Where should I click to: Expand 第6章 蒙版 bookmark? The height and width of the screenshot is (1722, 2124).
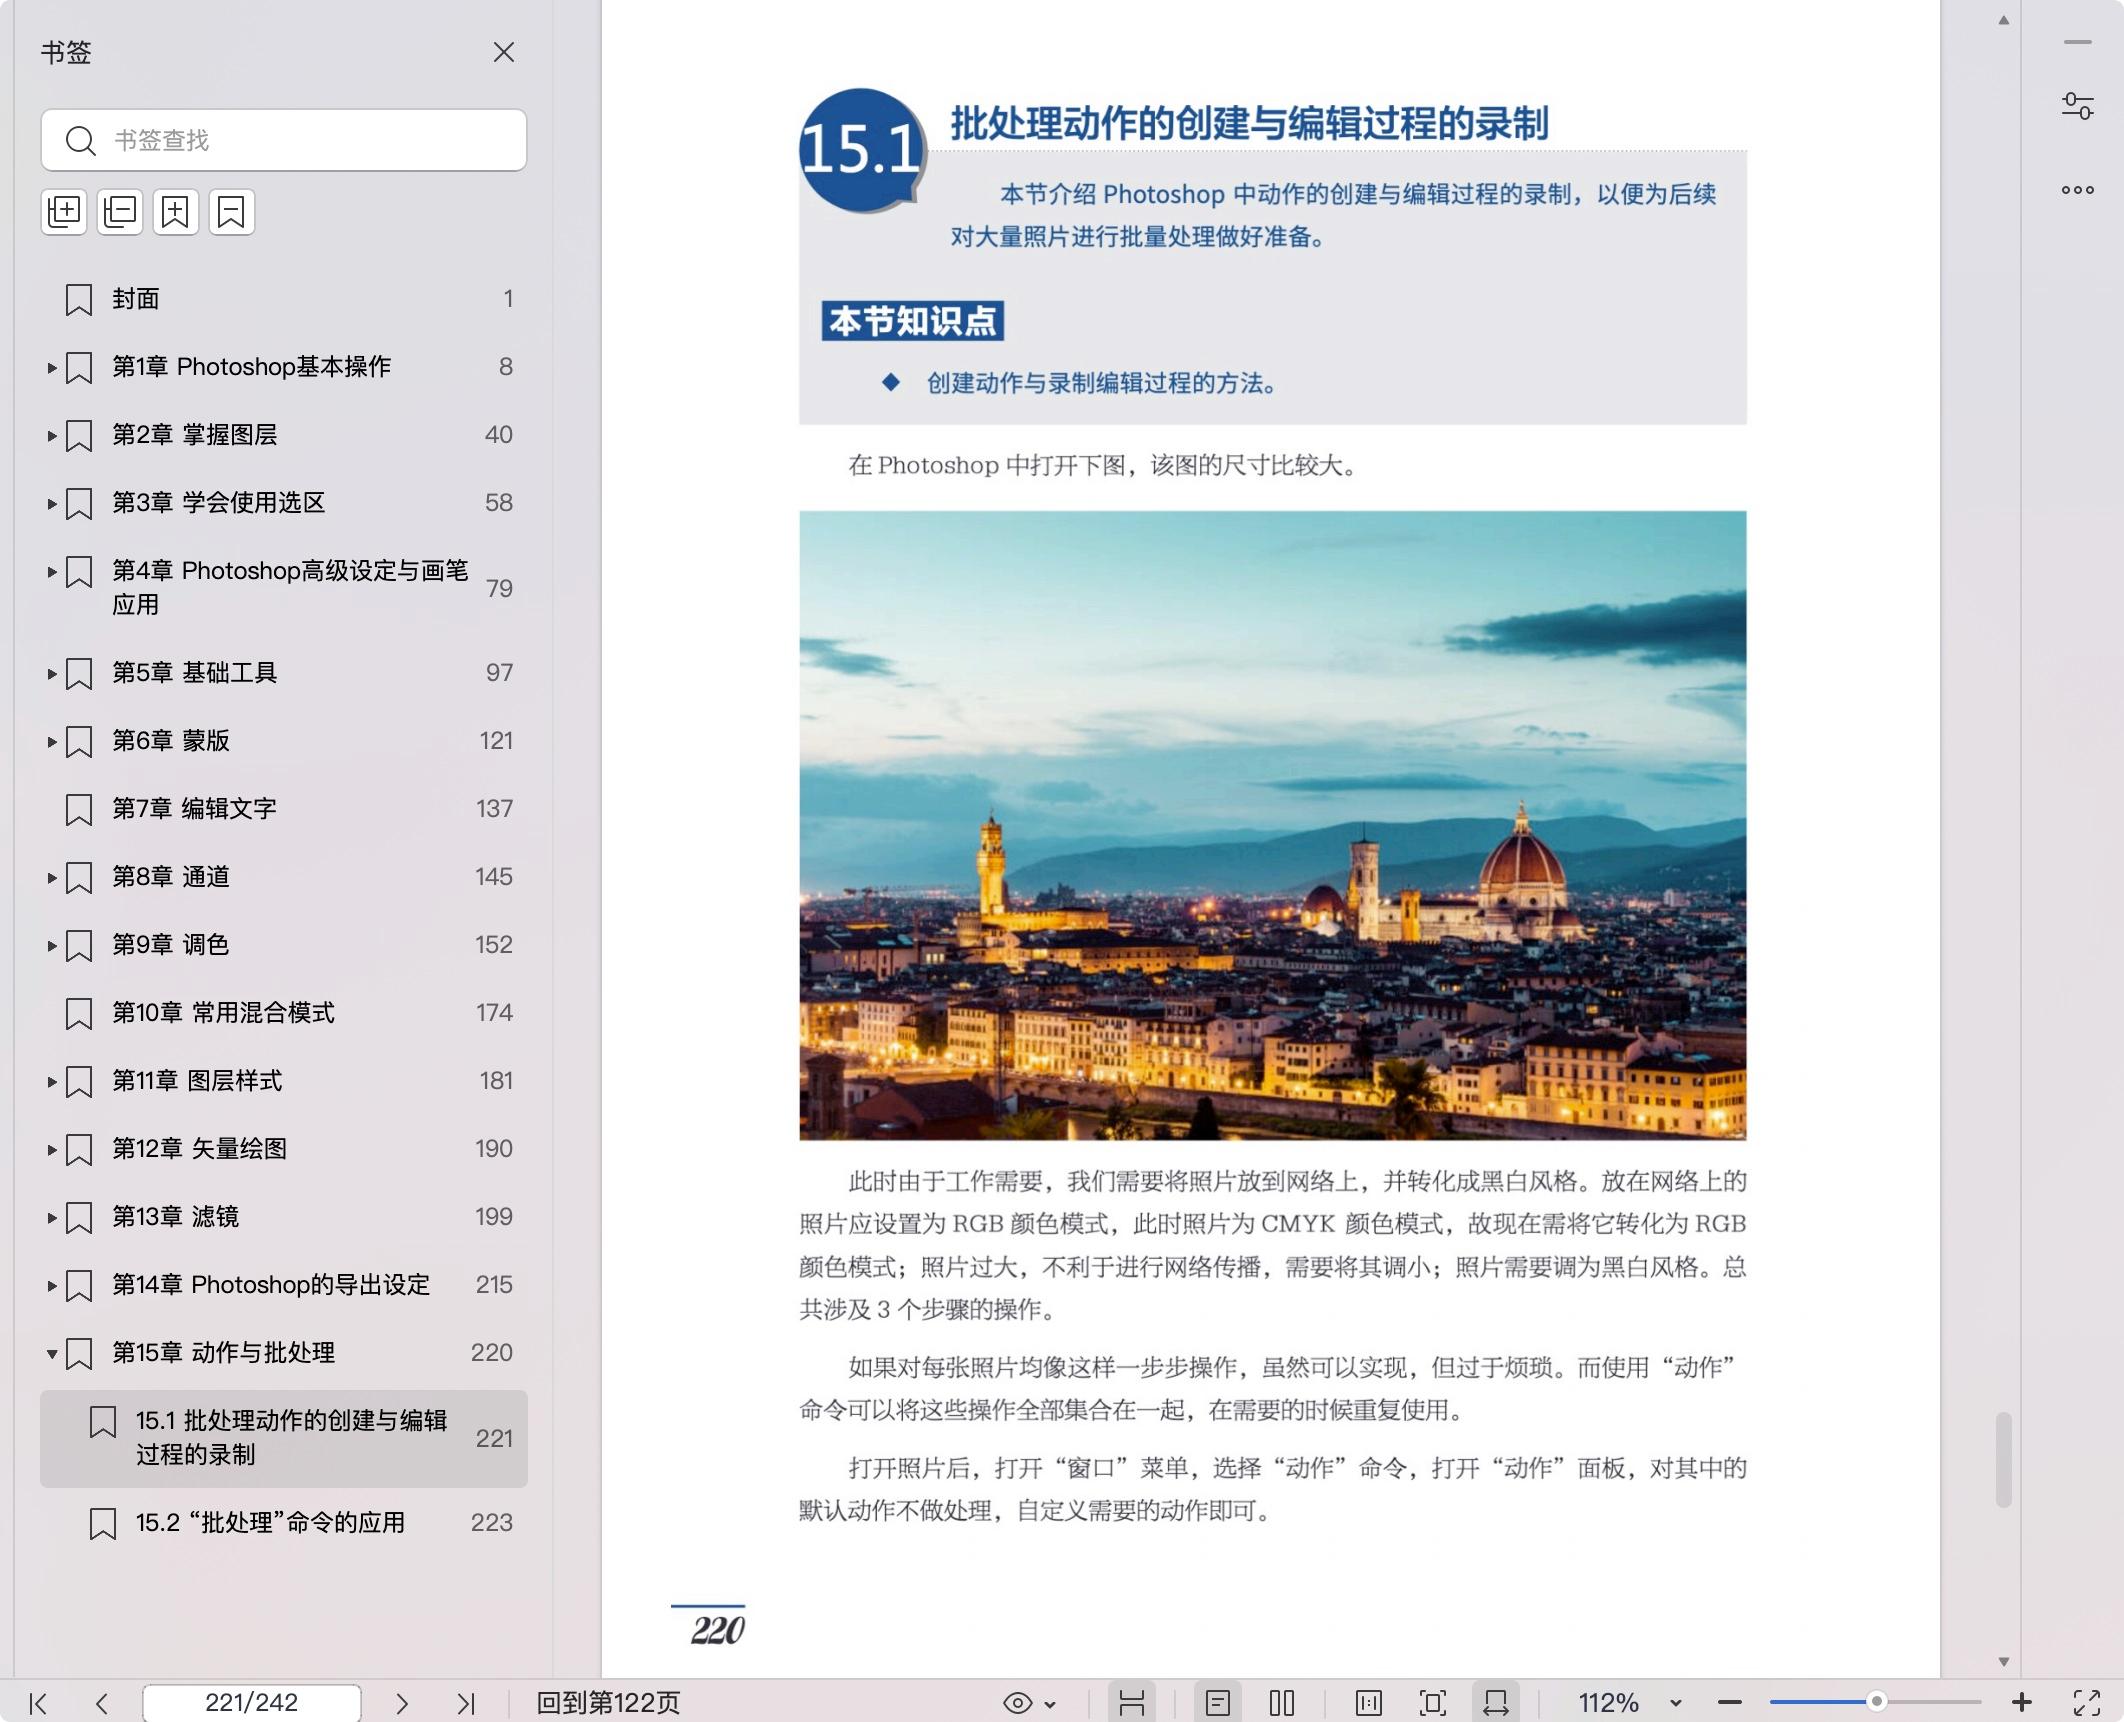(x=51, y=742)
